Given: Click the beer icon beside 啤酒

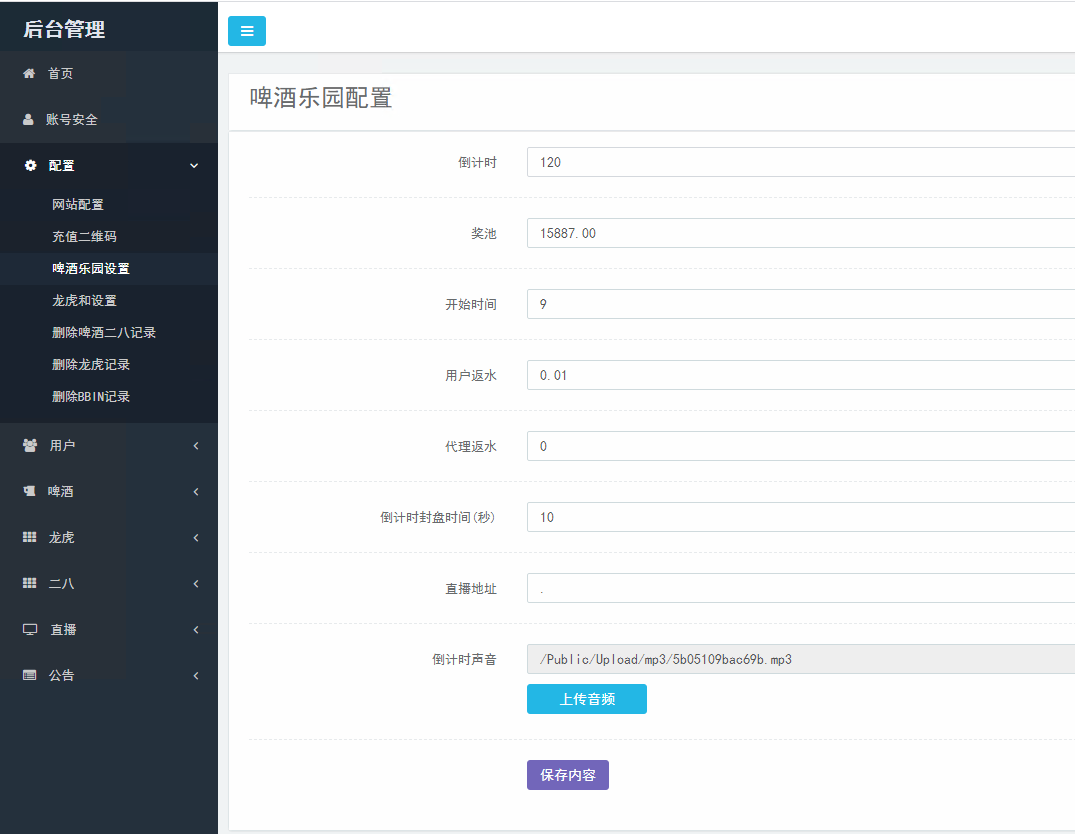Looking at the screenshot, I should tap(29, 491).
